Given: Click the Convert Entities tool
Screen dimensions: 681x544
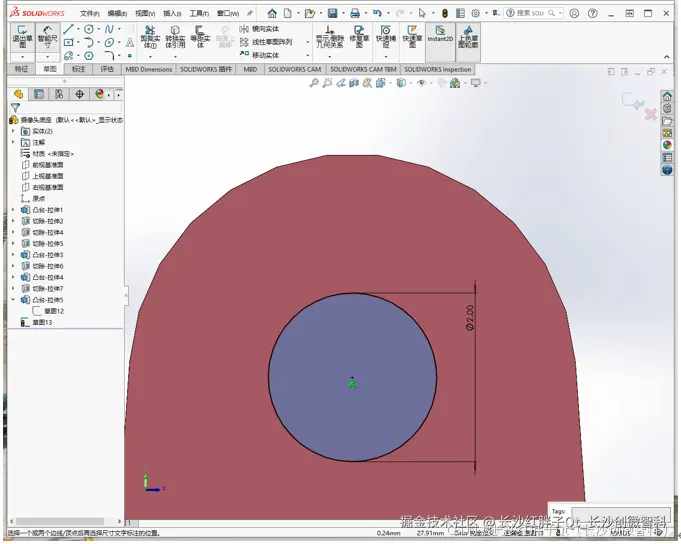Looking at the screenshot, I should (x=175, y=38).
